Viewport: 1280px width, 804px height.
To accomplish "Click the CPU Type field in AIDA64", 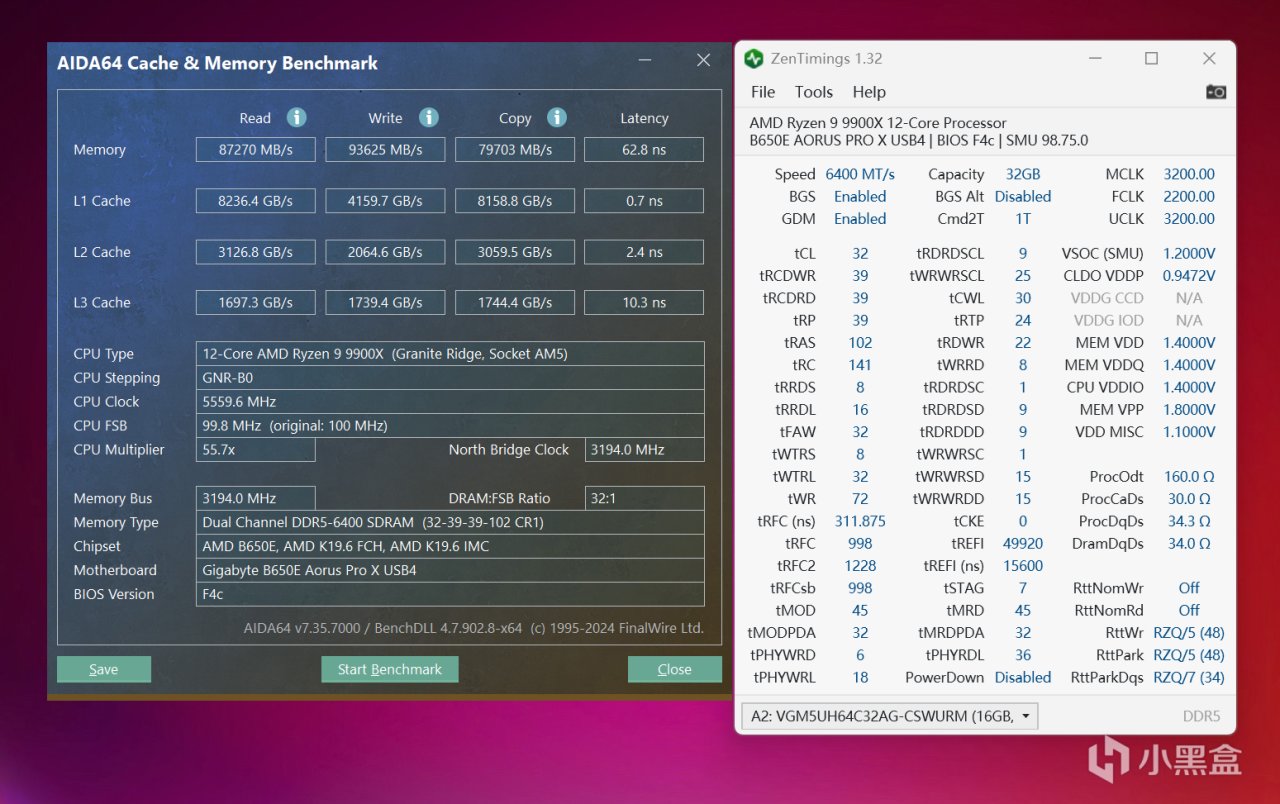I will (x=450, y=354).
